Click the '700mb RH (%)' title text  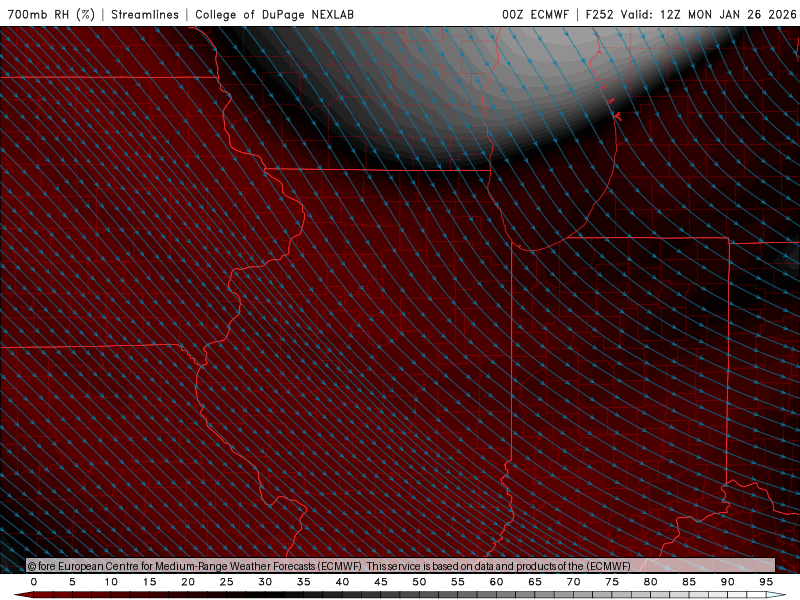click(x=51, y=14)
